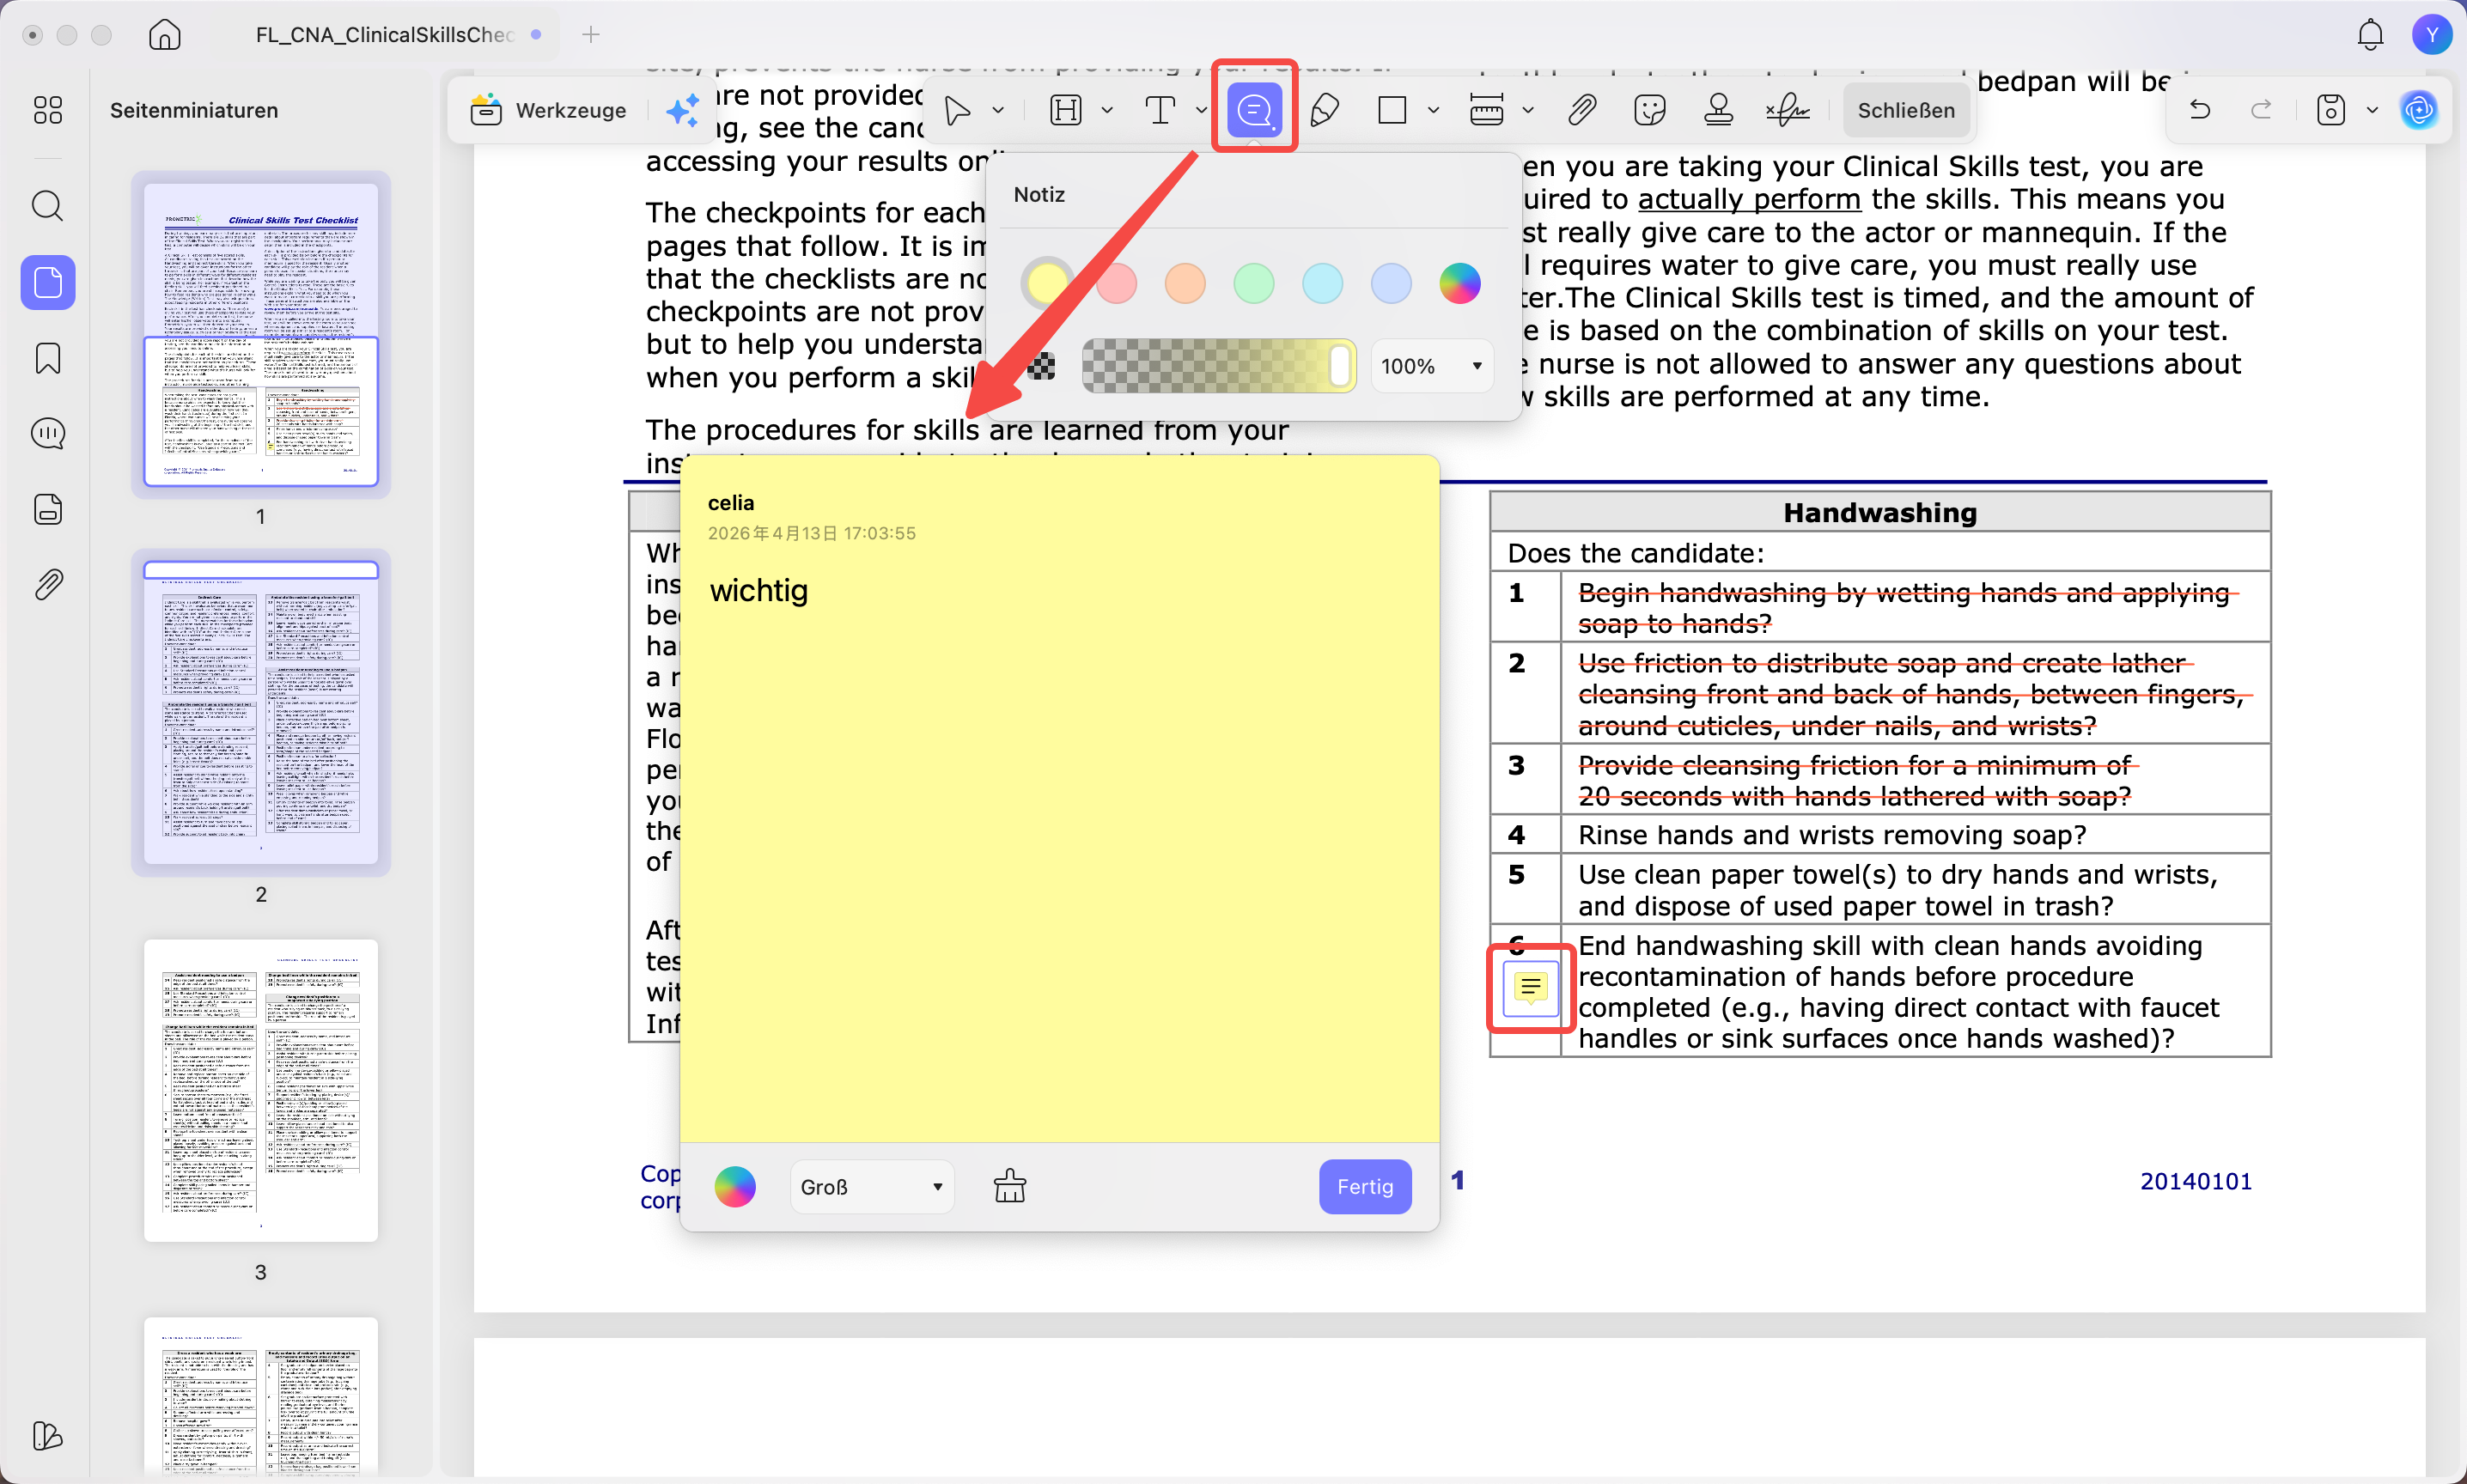This screenshot has width=2467, height=1484.
Task: Show the attachments panel in sidebar
Action: [x=48, y=584]
